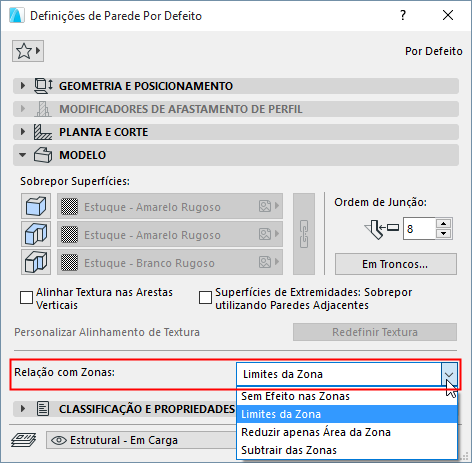This screenshot has height=463, width=472.
Task: Select the all-surfaces override cube icon
Action: pos(36,206)
